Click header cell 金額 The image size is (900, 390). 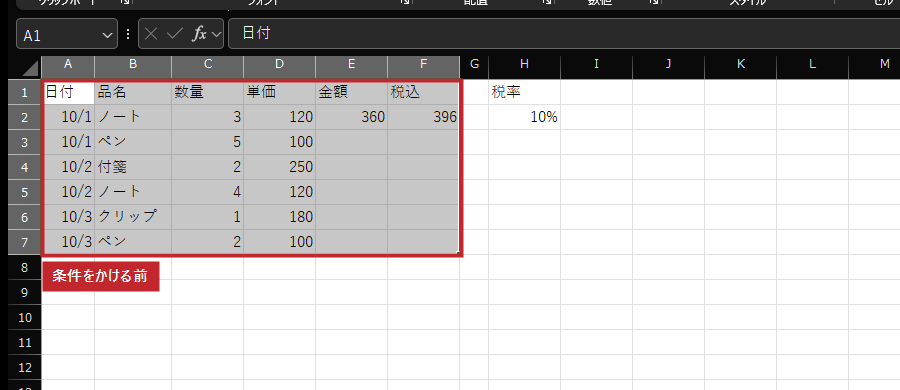pyautogui.click(x=352, y=92)
